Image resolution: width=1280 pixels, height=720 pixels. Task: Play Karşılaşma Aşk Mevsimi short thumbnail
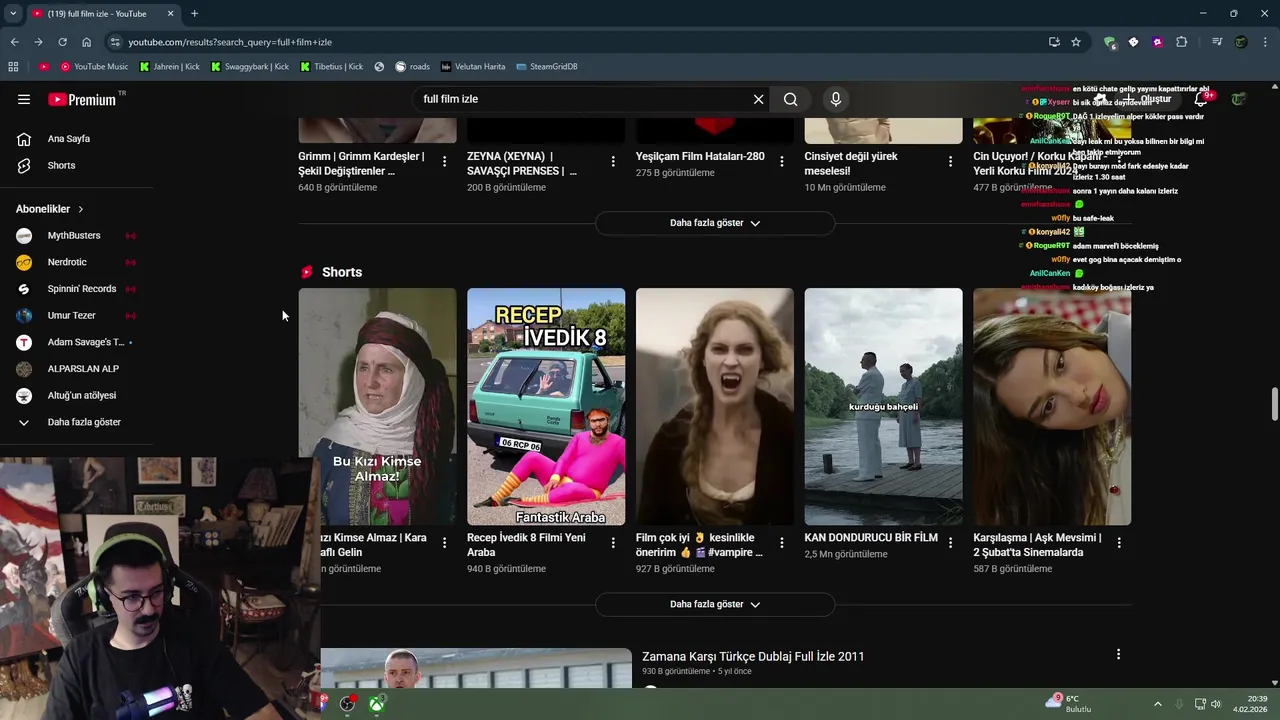coord(1052,407)
